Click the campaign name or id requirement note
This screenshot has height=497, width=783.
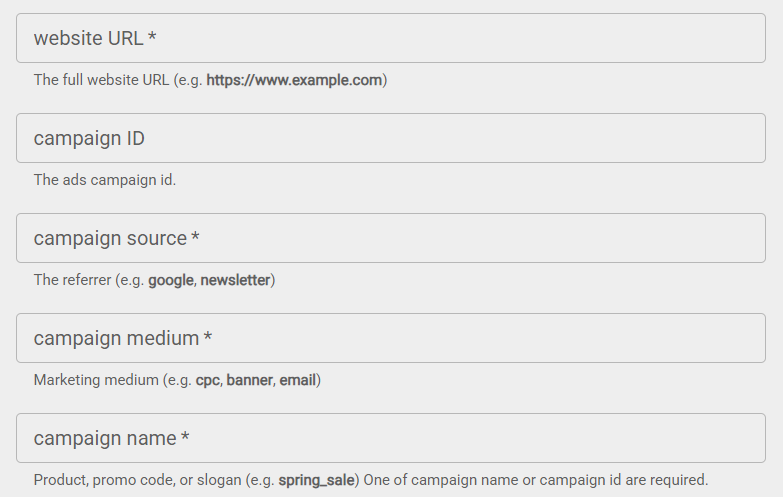click(x=535, y=480)
